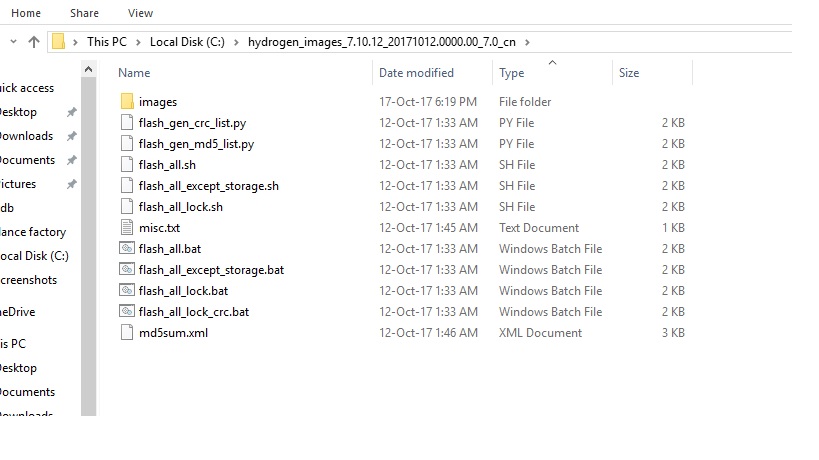Click the File folder type cell
819x460 pixels.
(x=525, y=102)
